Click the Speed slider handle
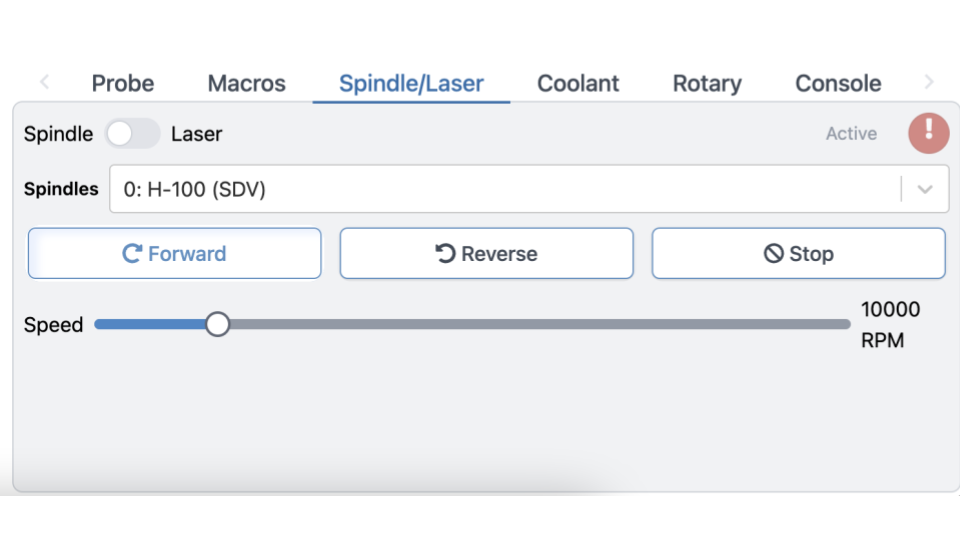This screenshot has height=540, width=960. pos(217,324)
